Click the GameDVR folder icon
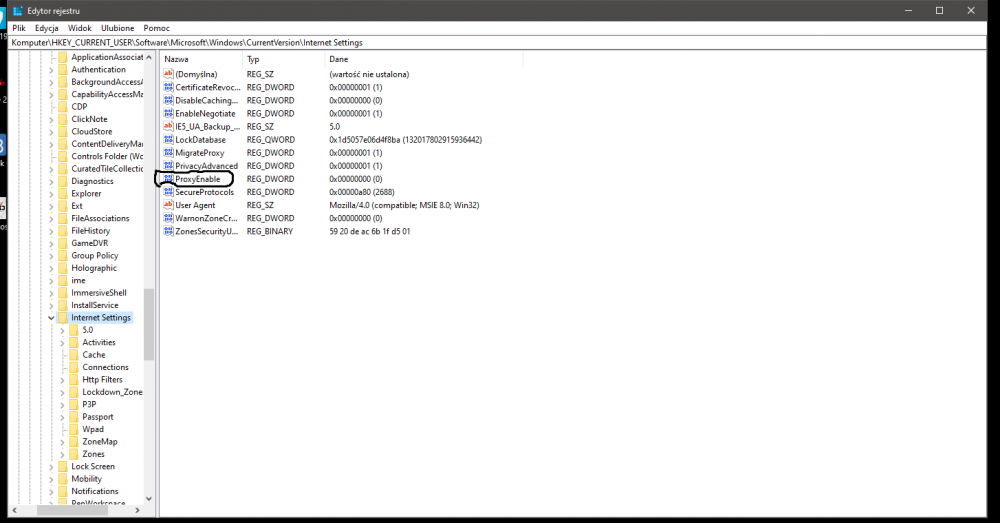Screen dimensions: 1000x523 (x=63, y=243)
